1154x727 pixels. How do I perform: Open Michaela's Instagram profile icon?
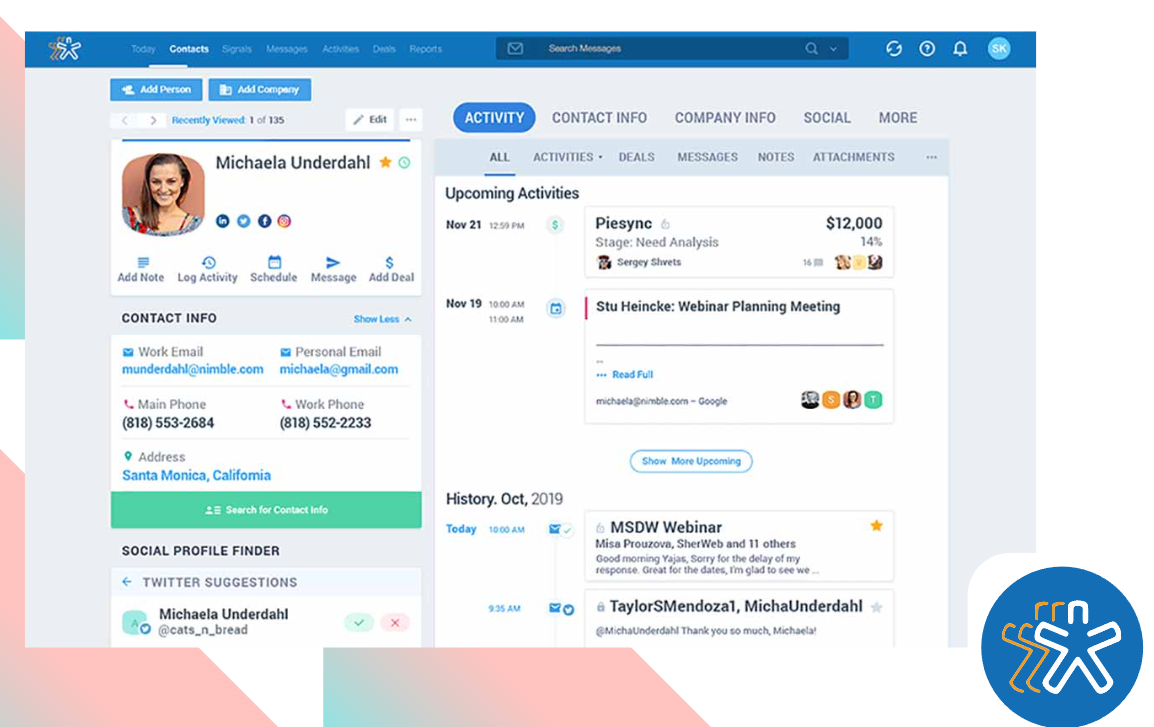(x=284, y=221)
